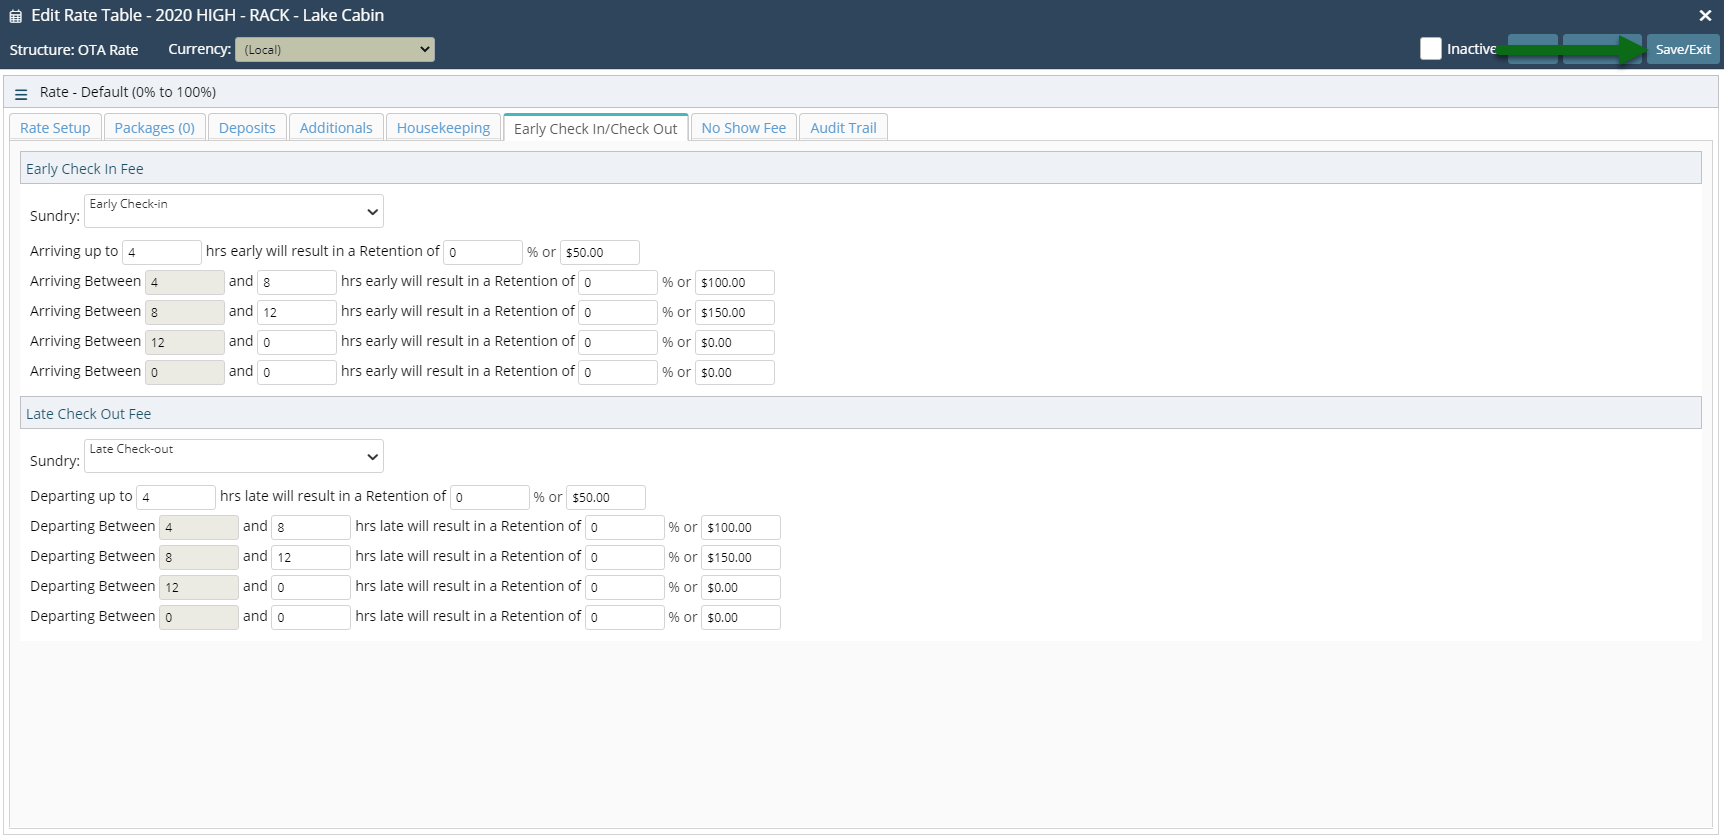Open the Late Check-out Sundry dropdown

(234, 456)
